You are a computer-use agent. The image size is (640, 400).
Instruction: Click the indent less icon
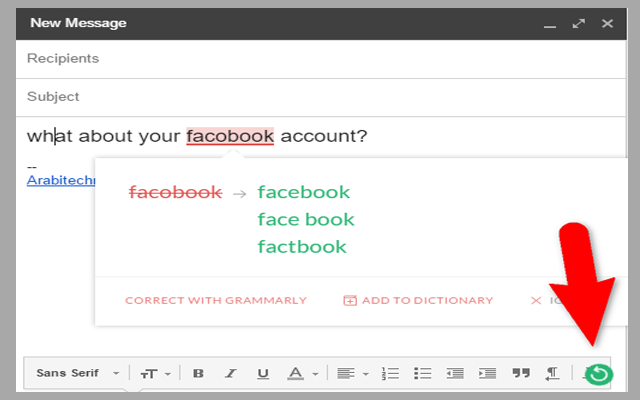[x=455, y=373]
